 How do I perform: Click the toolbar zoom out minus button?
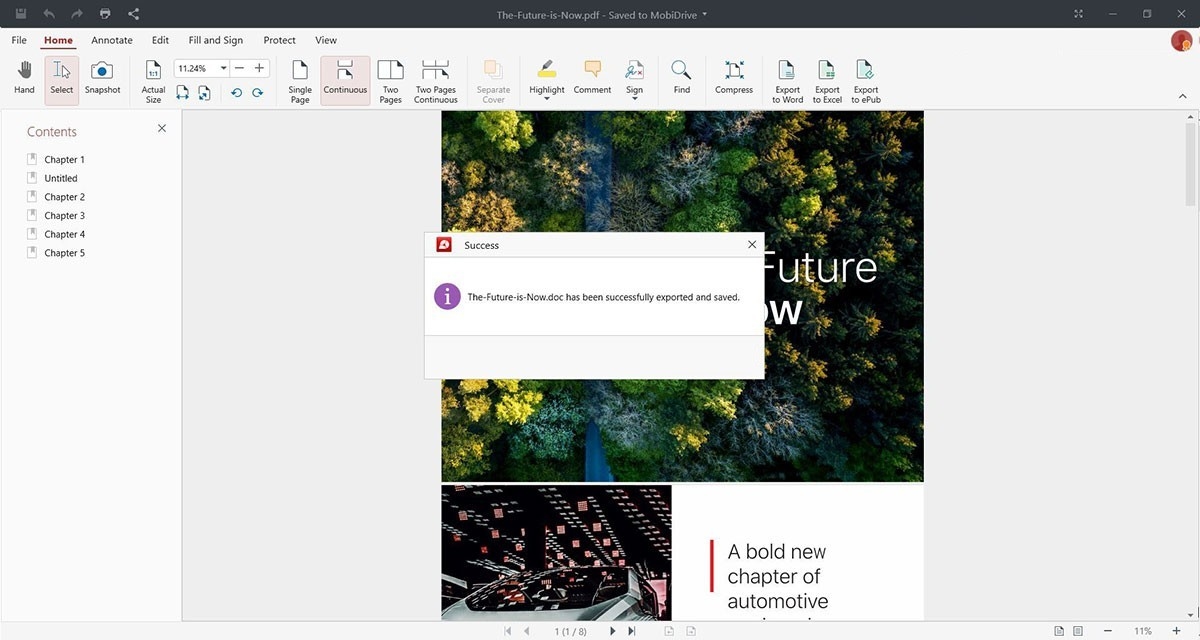[x=239, y=68]
